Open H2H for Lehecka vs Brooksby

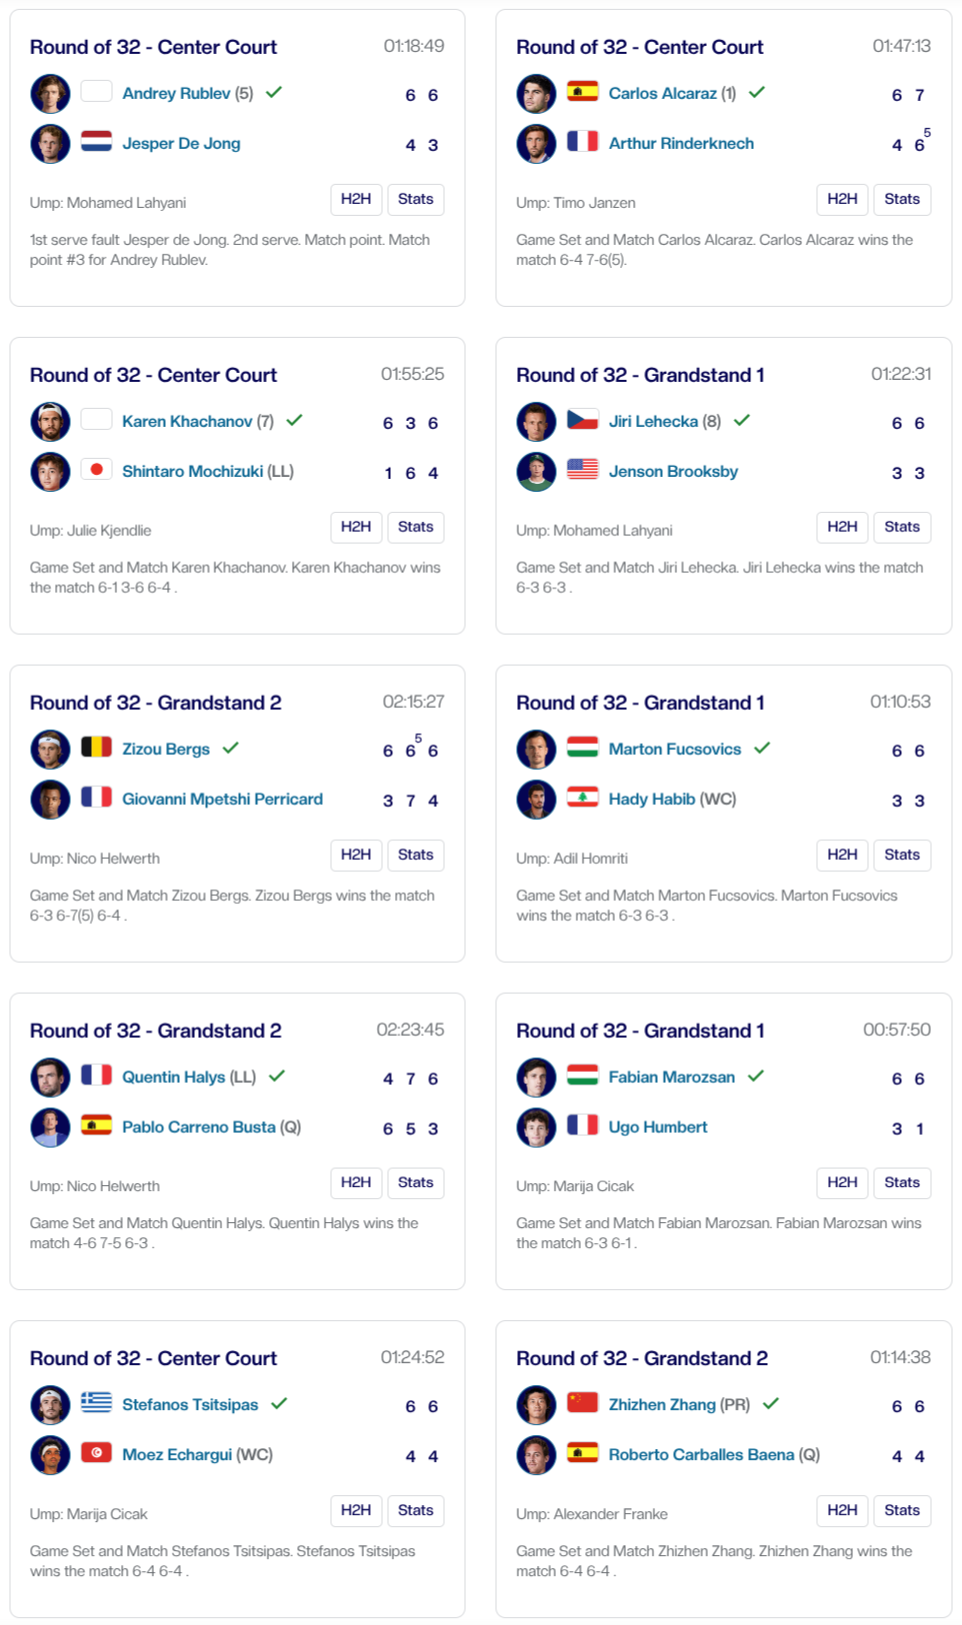pyautogui.click(x=841, y=527)
